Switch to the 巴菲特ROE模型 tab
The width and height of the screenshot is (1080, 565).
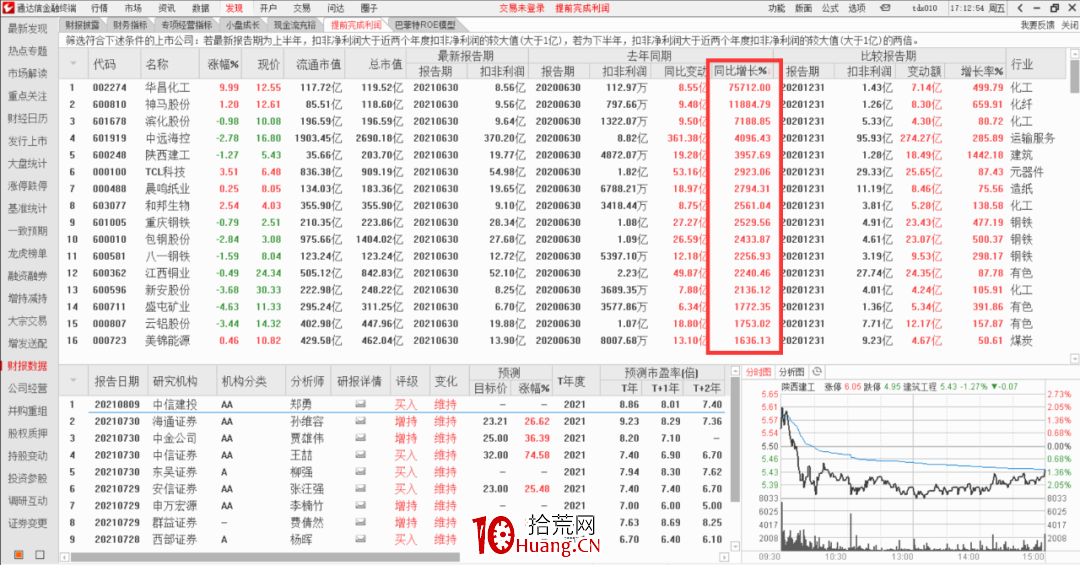pyautogui.click(x=425, y=25)
